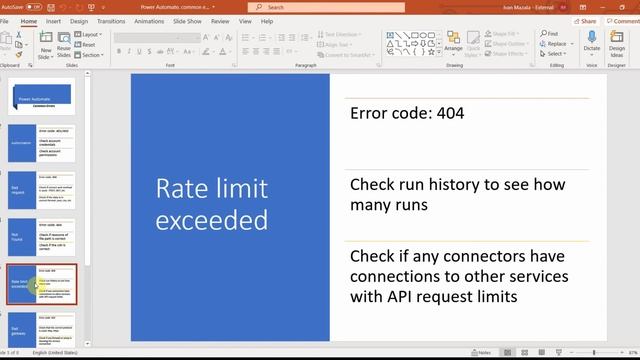Image resolution: width=640 pixels, height=360 pixels.
Task: Select the Text Box shape
Action: coord(390,36)
